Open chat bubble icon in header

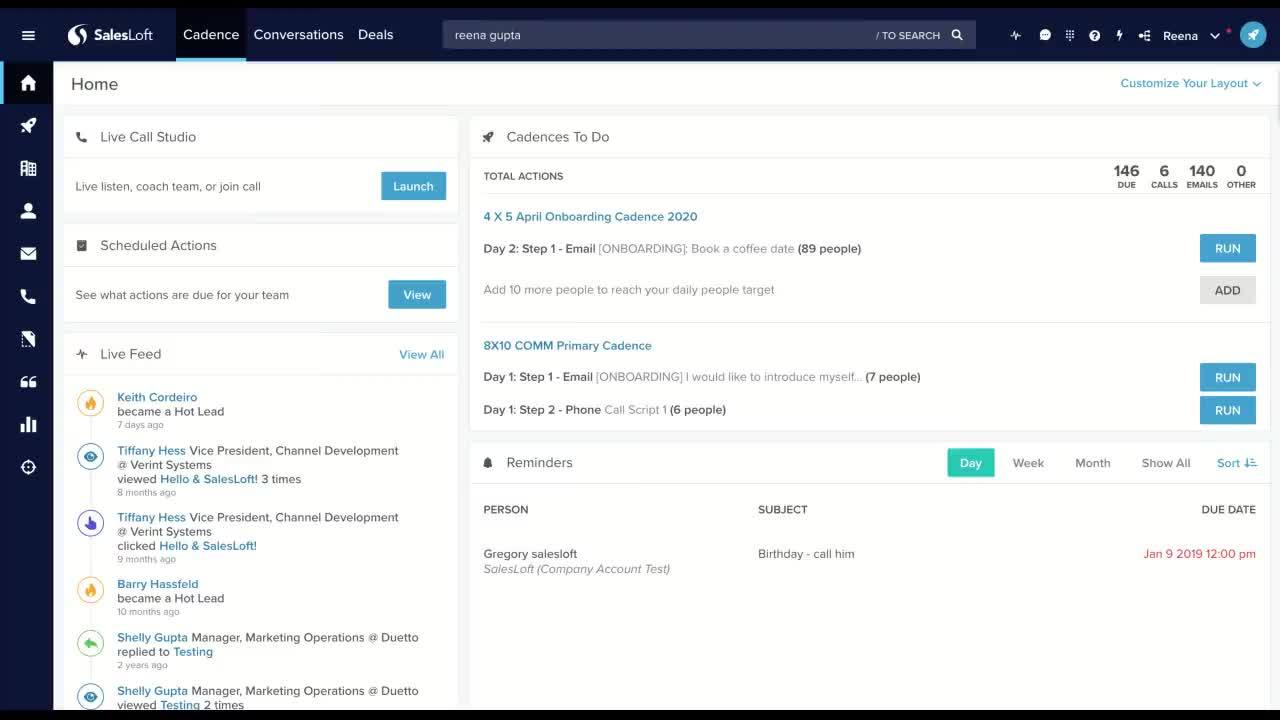[1045, 35]
